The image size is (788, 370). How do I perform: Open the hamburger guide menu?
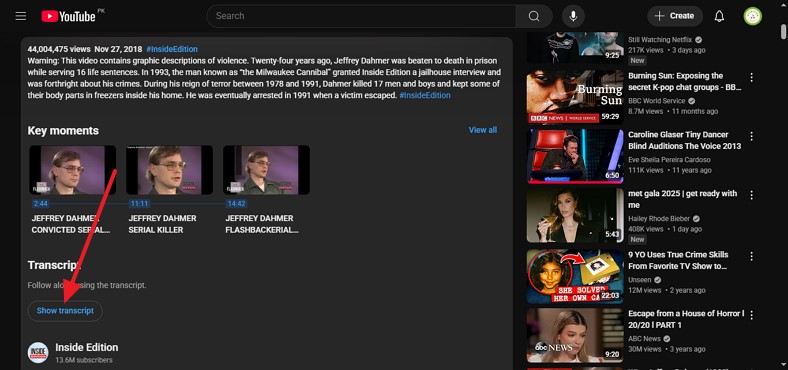[21, 16]
